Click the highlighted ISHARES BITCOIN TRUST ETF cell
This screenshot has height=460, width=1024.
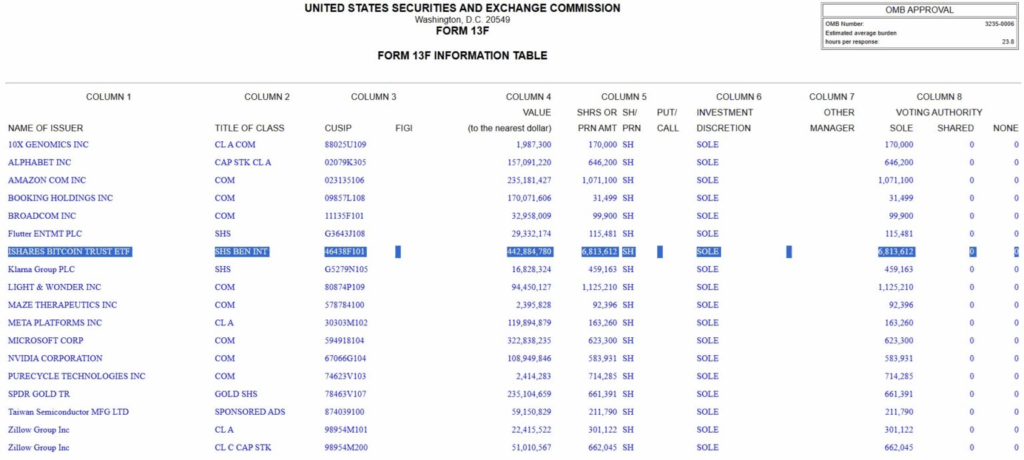pyautogui.click(x=70, y=252)
